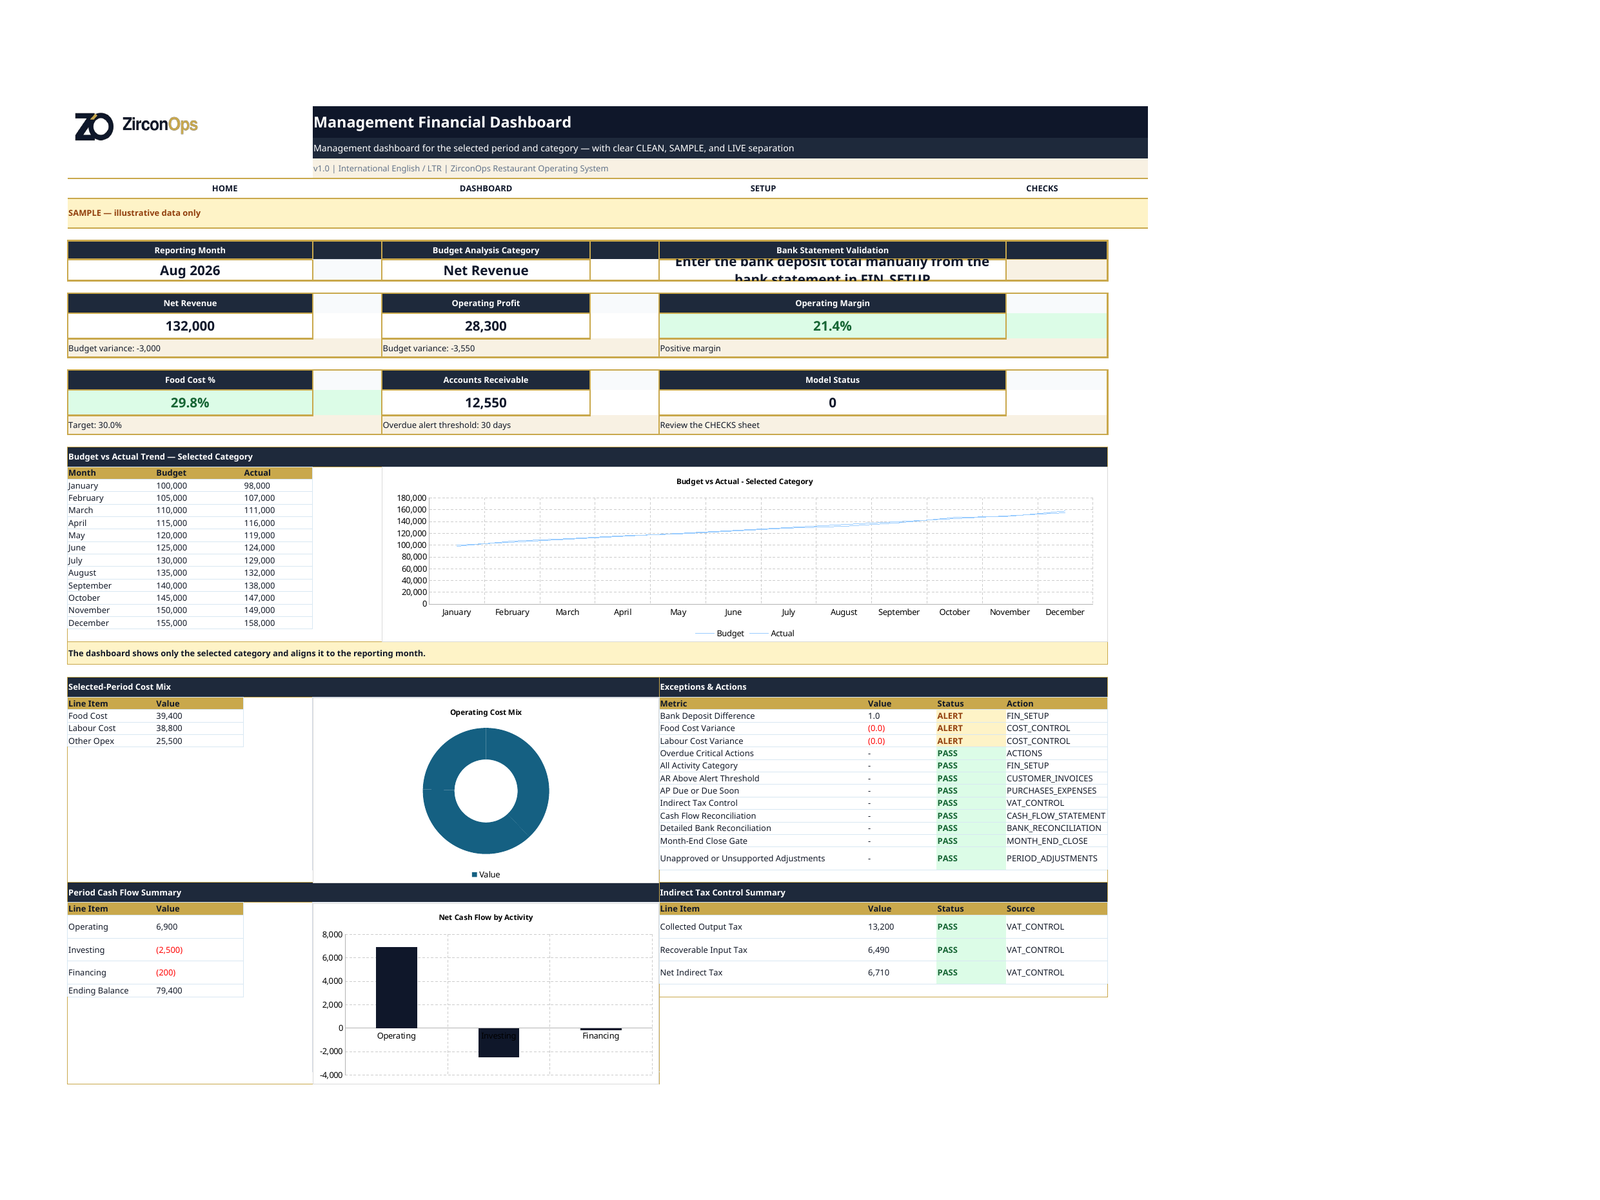Open the HOME navigation link

point(225,188)
